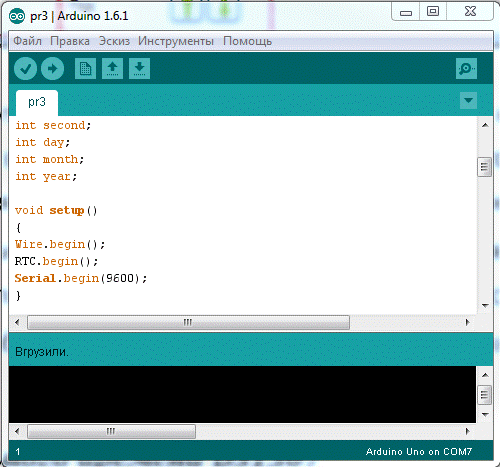This screenshot has height=467, width=500.
Task: Save the sketch with the down-arrow icon
Action: 139,69
